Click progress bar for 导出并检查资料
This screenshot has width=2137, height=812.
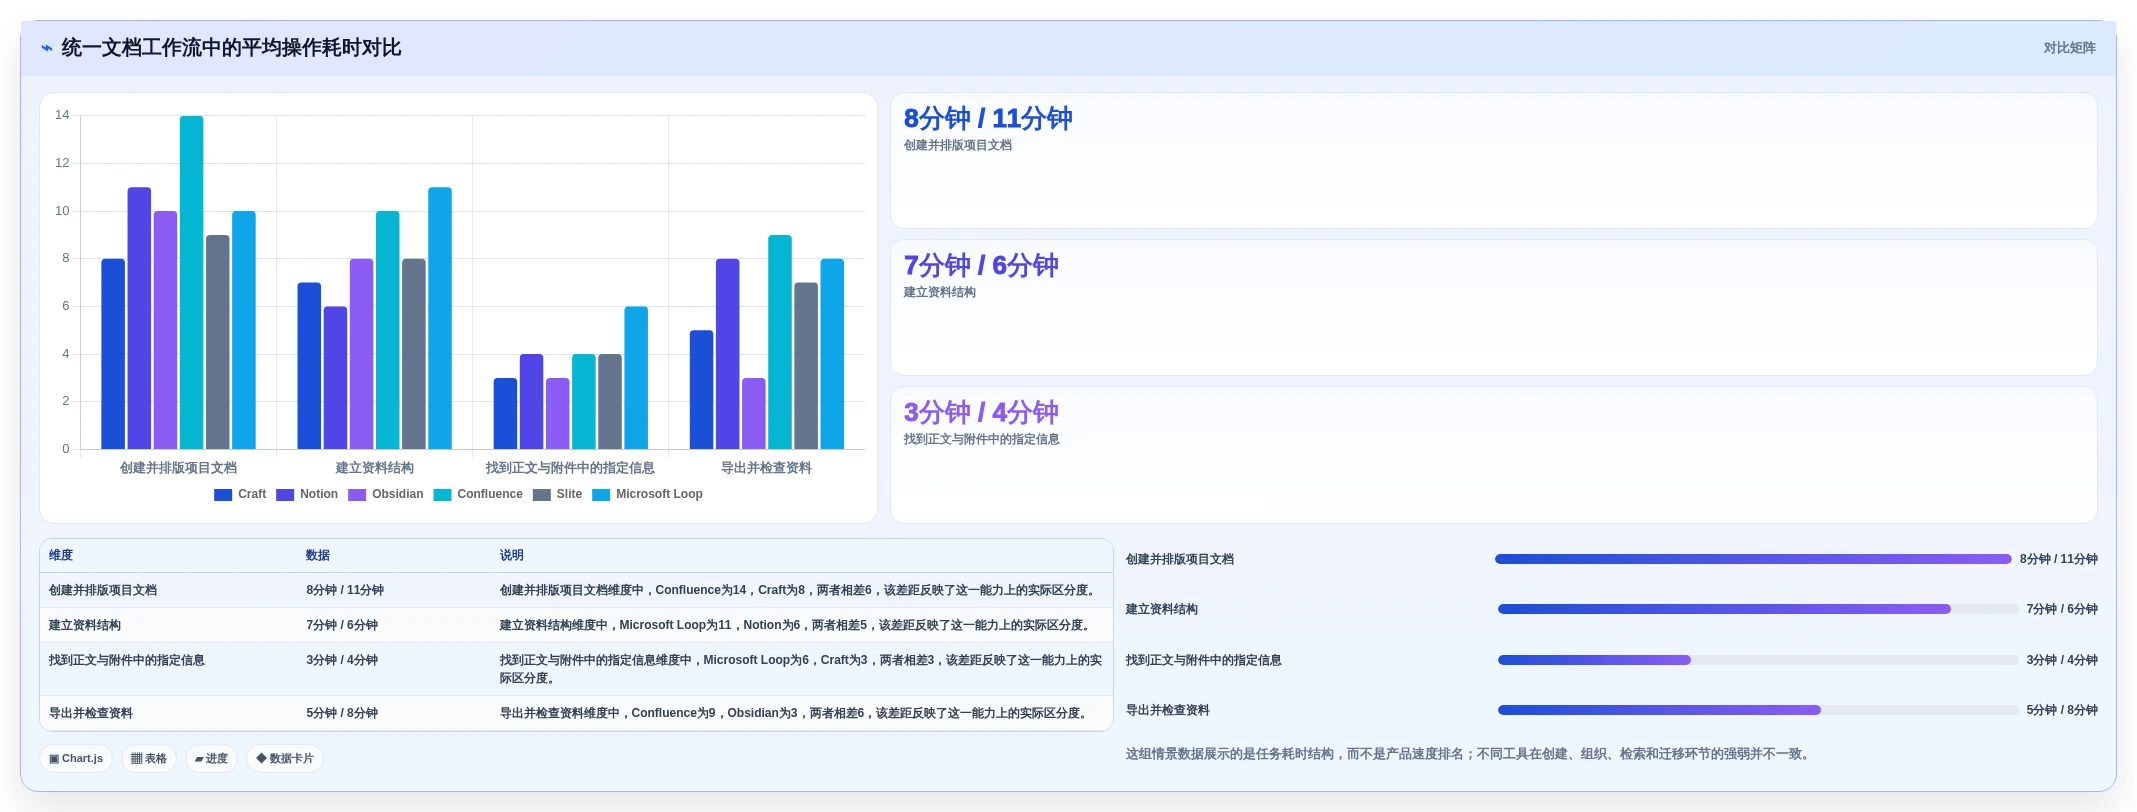(x=1758, y=711)
